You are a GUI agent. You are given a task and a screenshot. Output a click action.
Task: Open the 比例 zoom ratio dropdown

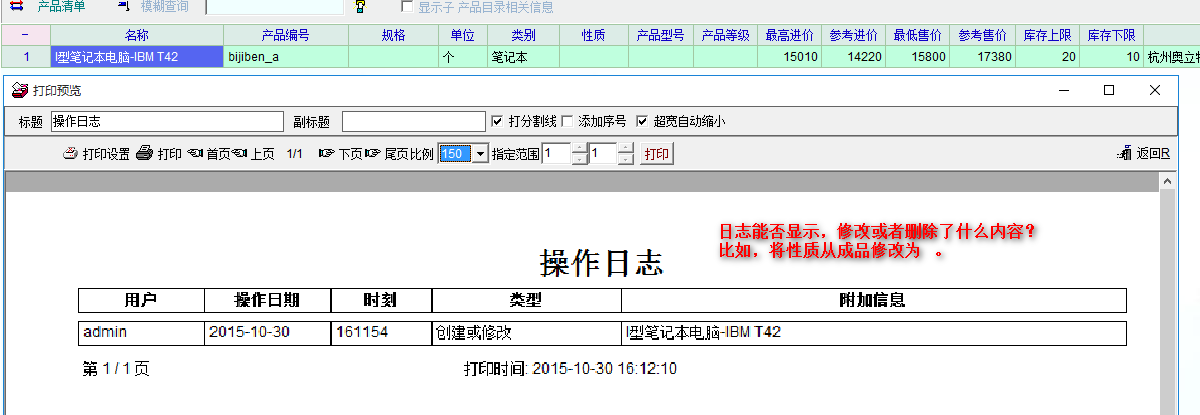[x=480, y=154]
